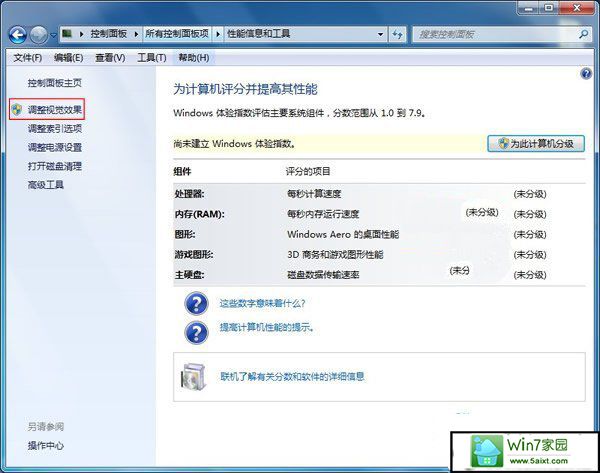Select 所有控制面板项 breadcrumb

[x=177, y=34]
